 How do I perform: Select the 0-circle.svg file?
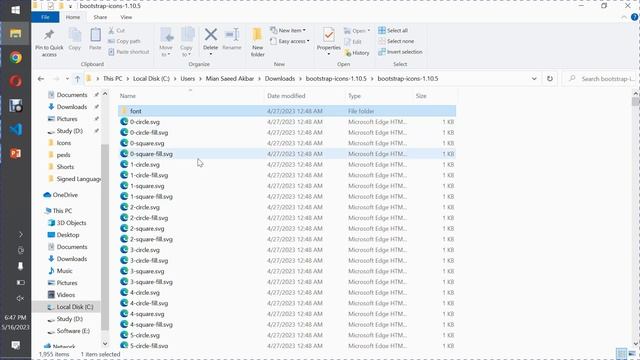pyautogui.click(x=287, y=122)
